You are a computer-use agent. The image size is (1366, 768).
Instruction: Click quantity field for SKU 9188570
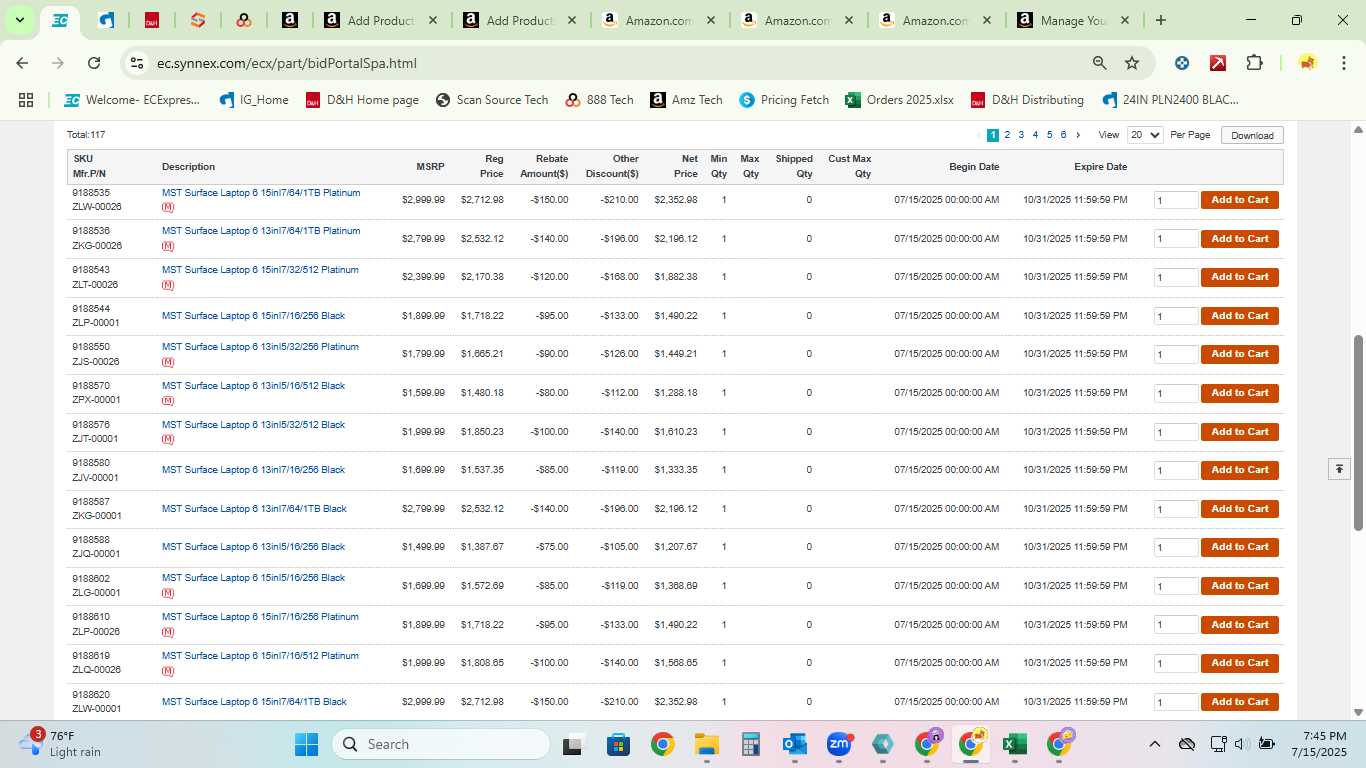tap(1175, 393)
